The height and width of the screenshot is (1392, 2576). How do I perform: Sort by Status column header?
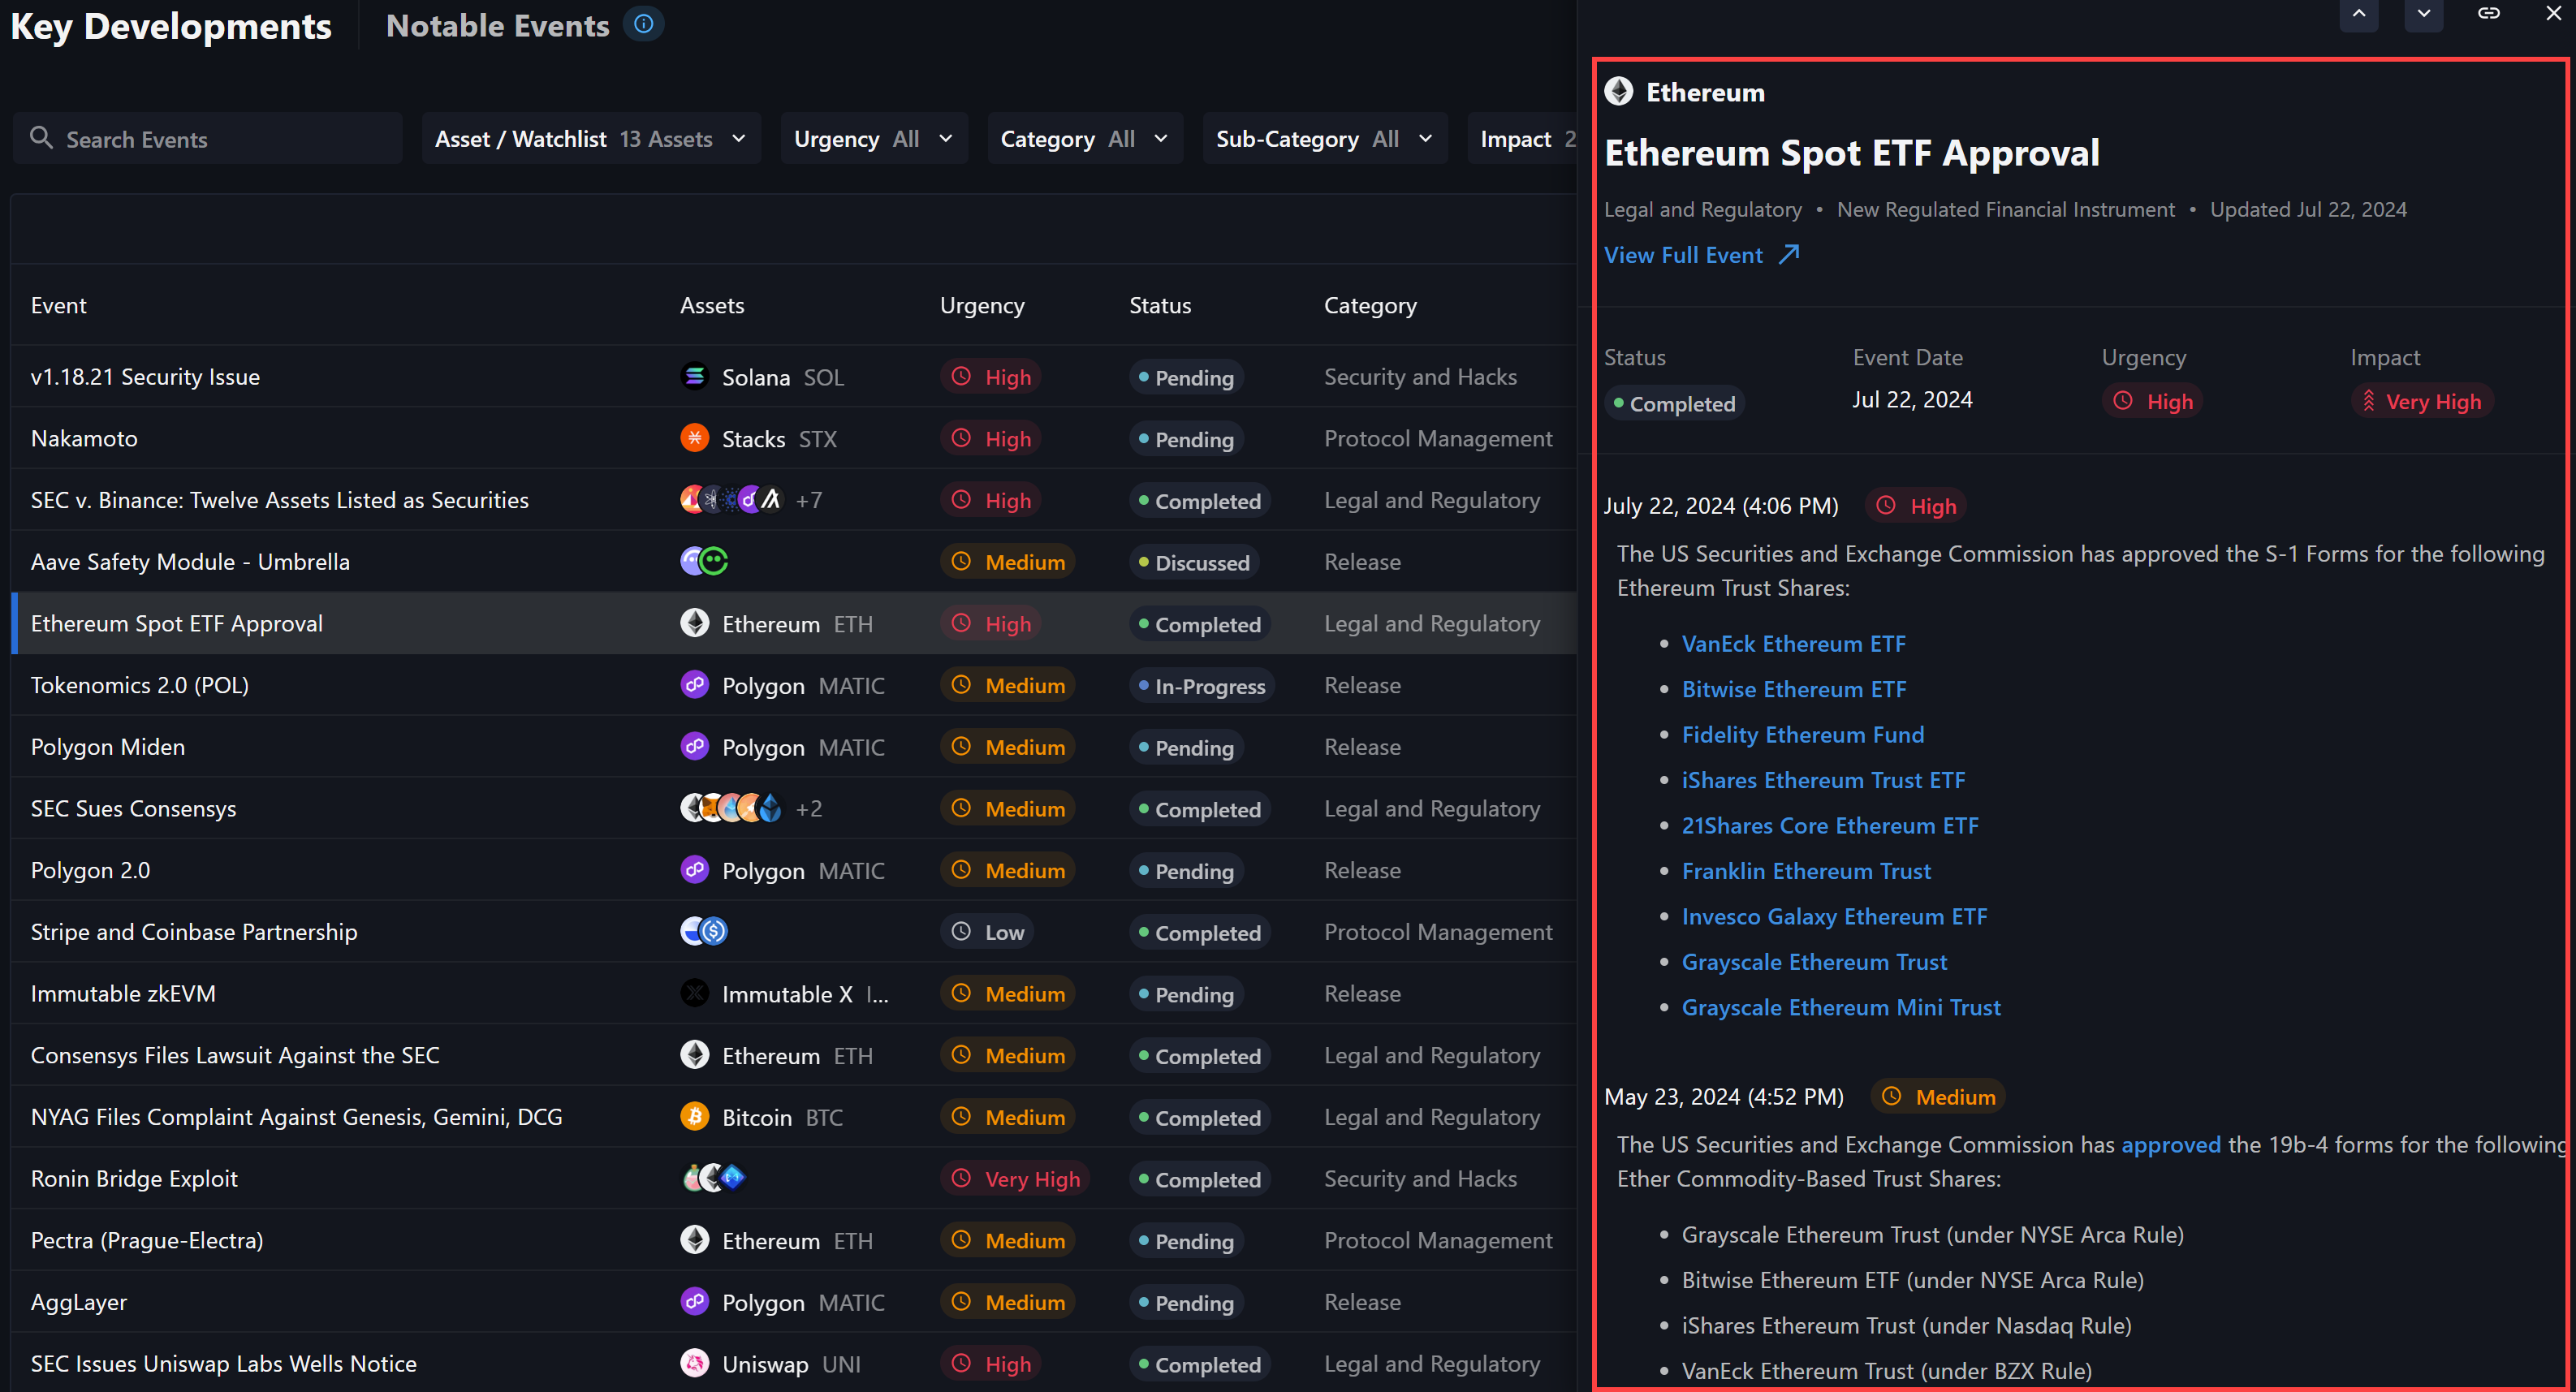click(x=1160, y=305)
